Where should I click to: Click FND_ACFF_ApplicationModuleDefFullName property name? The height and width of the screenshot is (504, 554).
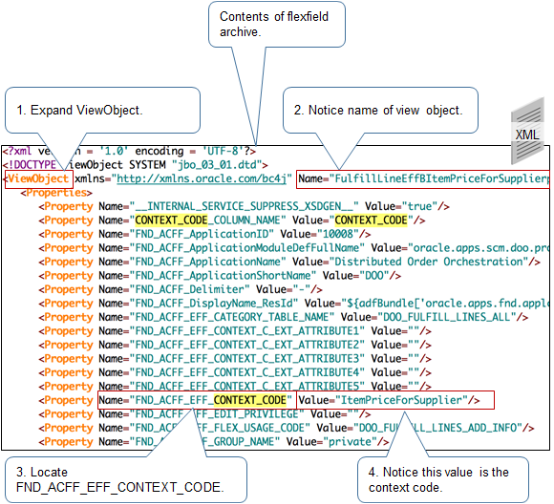point(247,248)
